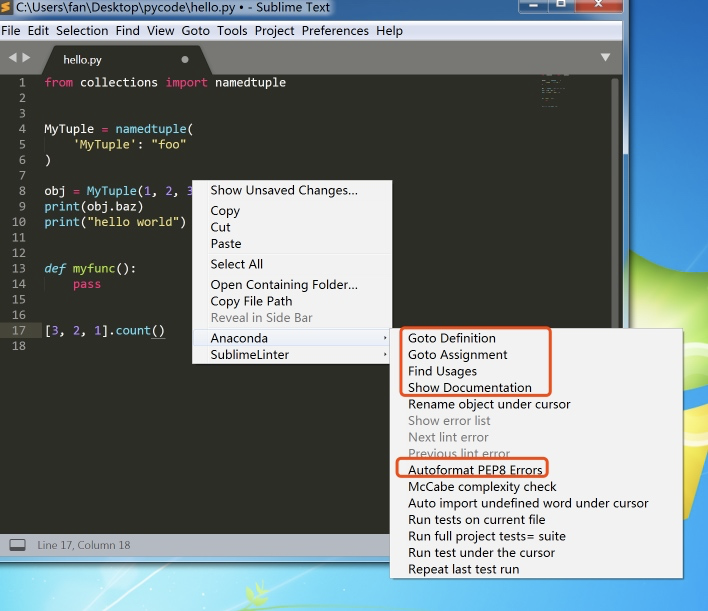Click Open Containing Folder
The image size is (708, 611).
(292, 285)
